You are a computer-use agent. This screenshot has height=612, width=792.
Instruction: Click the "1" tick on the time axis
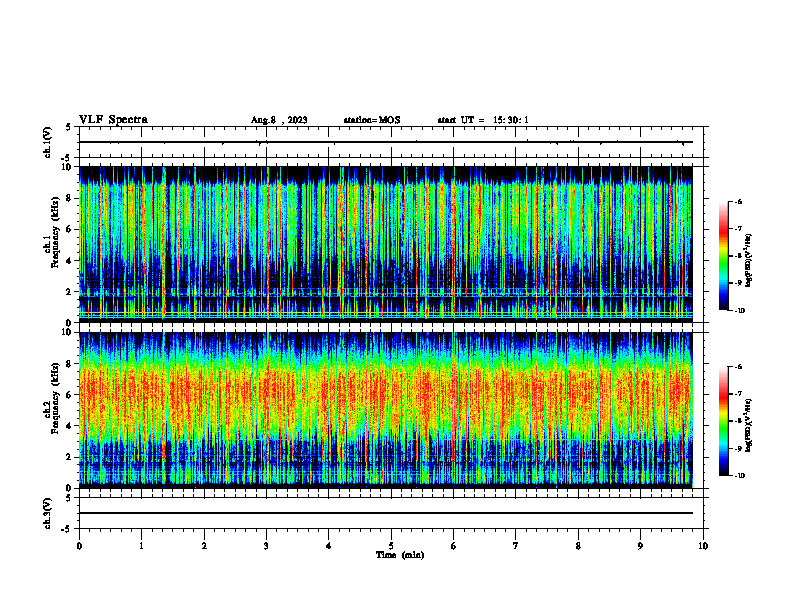pos(141,546)
